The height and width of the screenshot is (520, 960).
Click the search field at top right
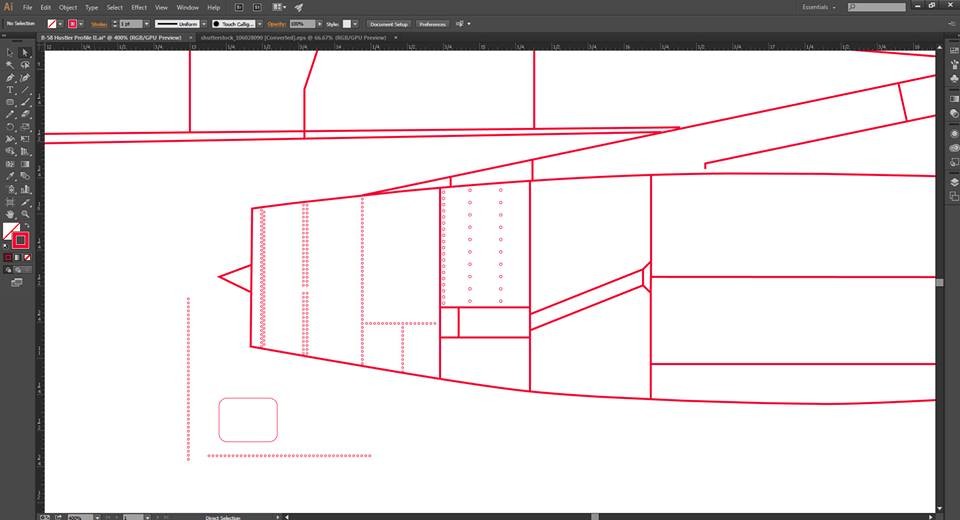pos(877,7)
